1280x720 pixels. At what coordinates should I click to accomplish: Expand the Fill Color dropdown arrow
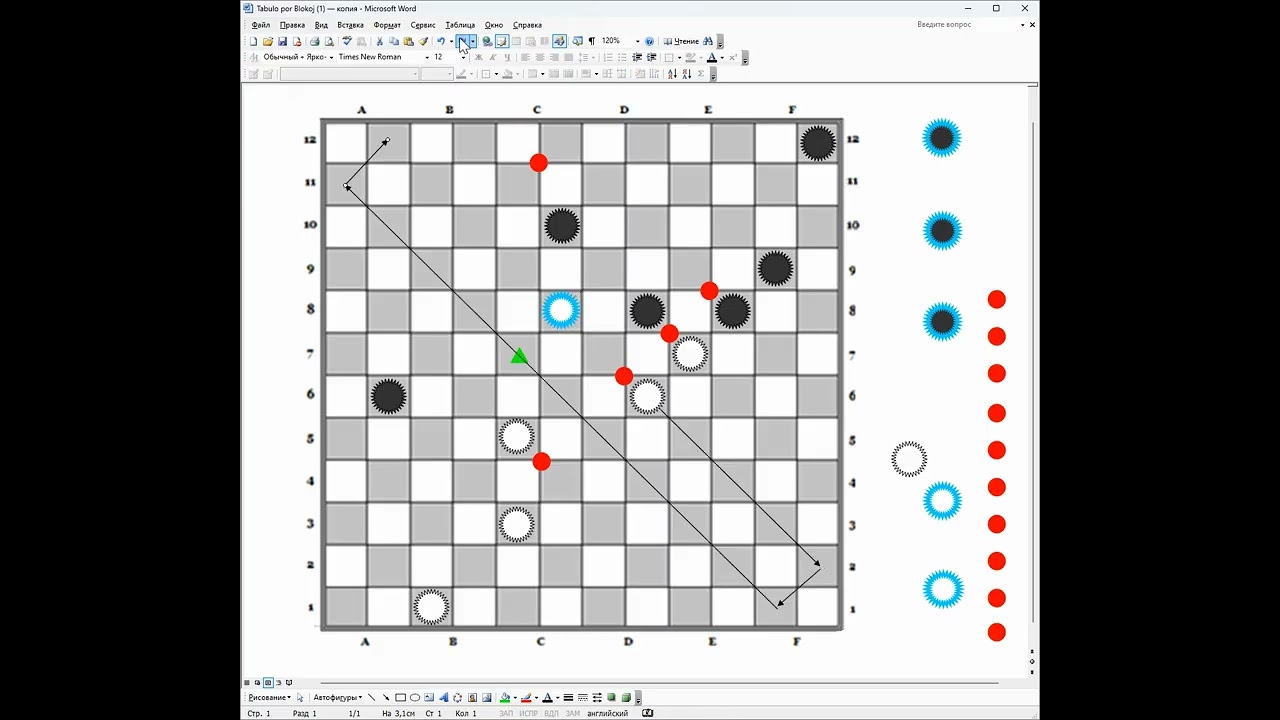click(515, 697)
